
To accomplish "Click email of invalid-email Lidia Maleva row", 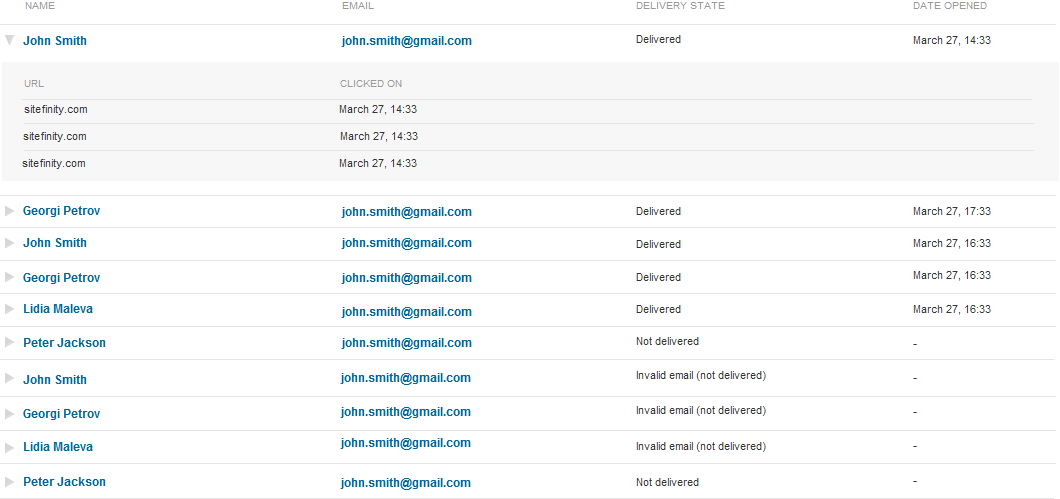I will pos(406,446).
